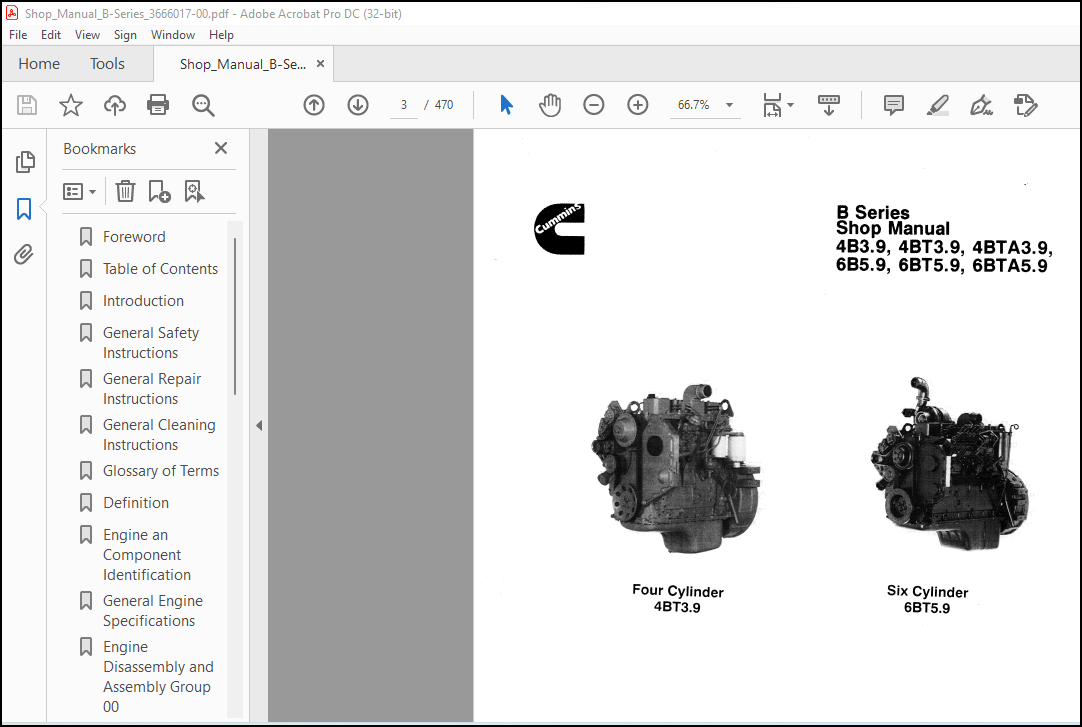Click the find current bookmark icon

coord(195,191)
